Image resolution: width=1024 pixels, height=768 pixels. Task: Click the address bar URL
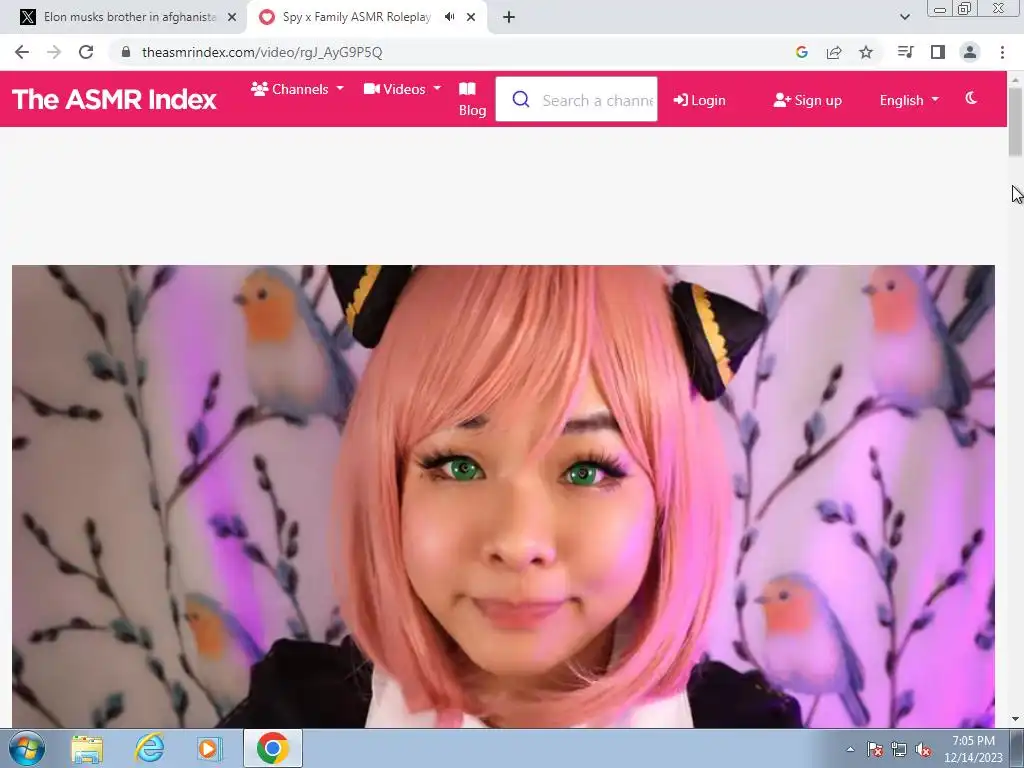tap(262, 52)
